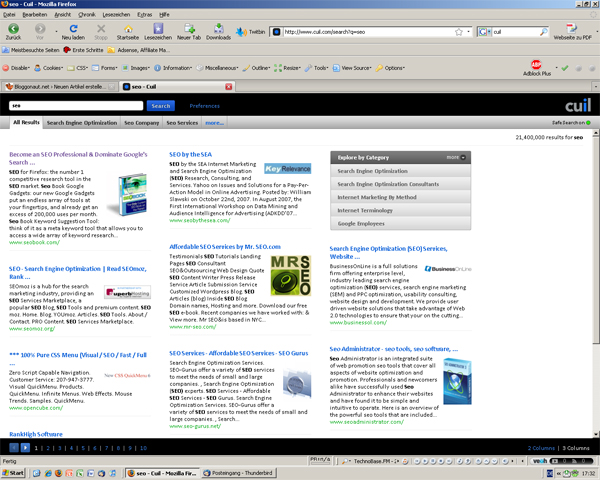Screen dimensions: 600x480
Task: Open the Adblock Plus icon
Action: point(536,65)
